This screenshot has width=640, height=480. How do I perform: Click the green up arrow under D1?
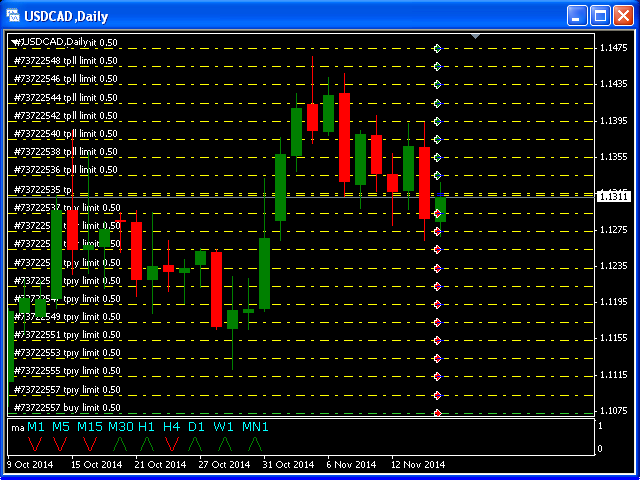coord(196,443)
